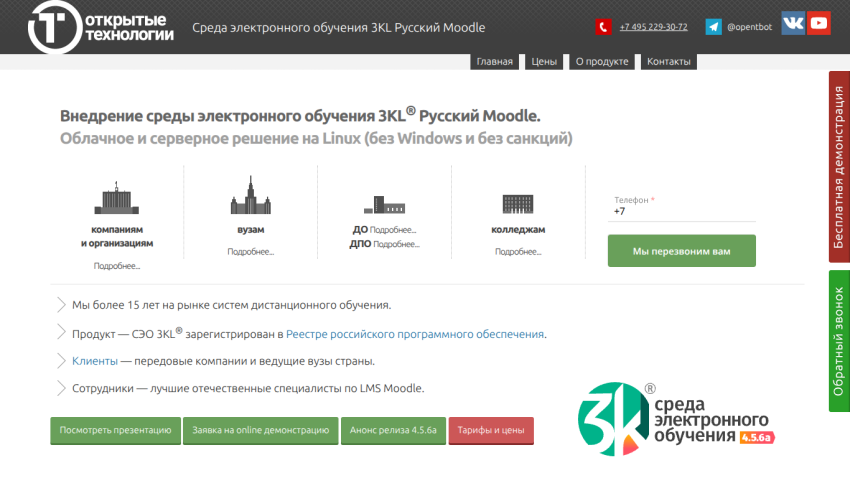The width and height of the screenshot is (850, 478).
Task: Click the вузам label
Action: [250, 230]
